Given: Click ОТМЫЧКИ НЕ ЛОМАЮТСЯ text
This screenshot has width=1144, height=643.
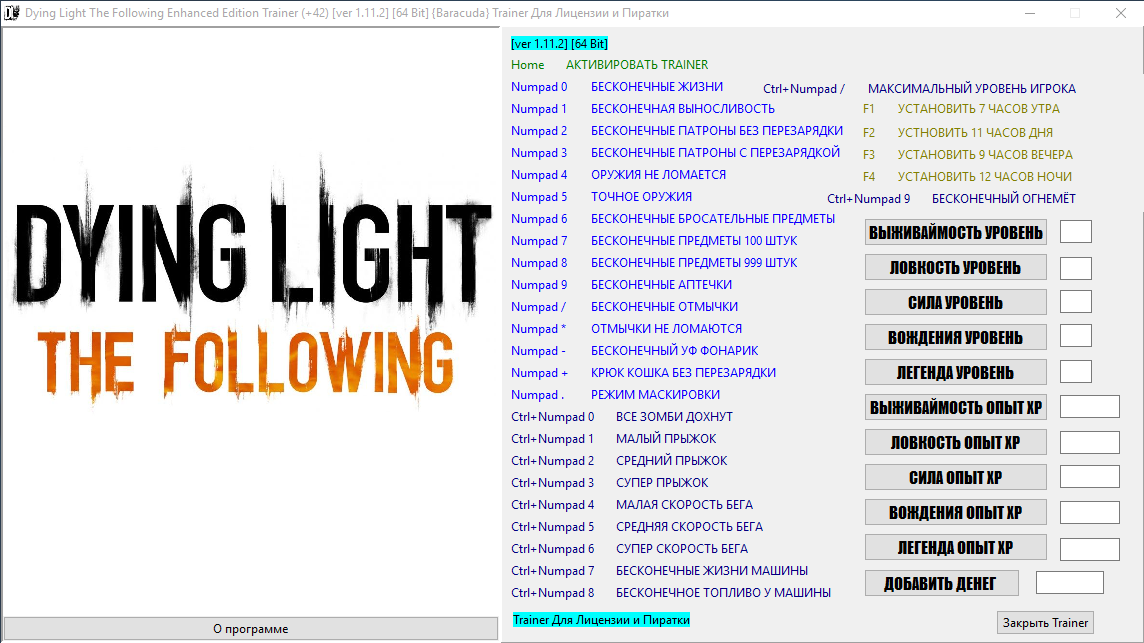Looking at the screenshot, I should [666, 328].
